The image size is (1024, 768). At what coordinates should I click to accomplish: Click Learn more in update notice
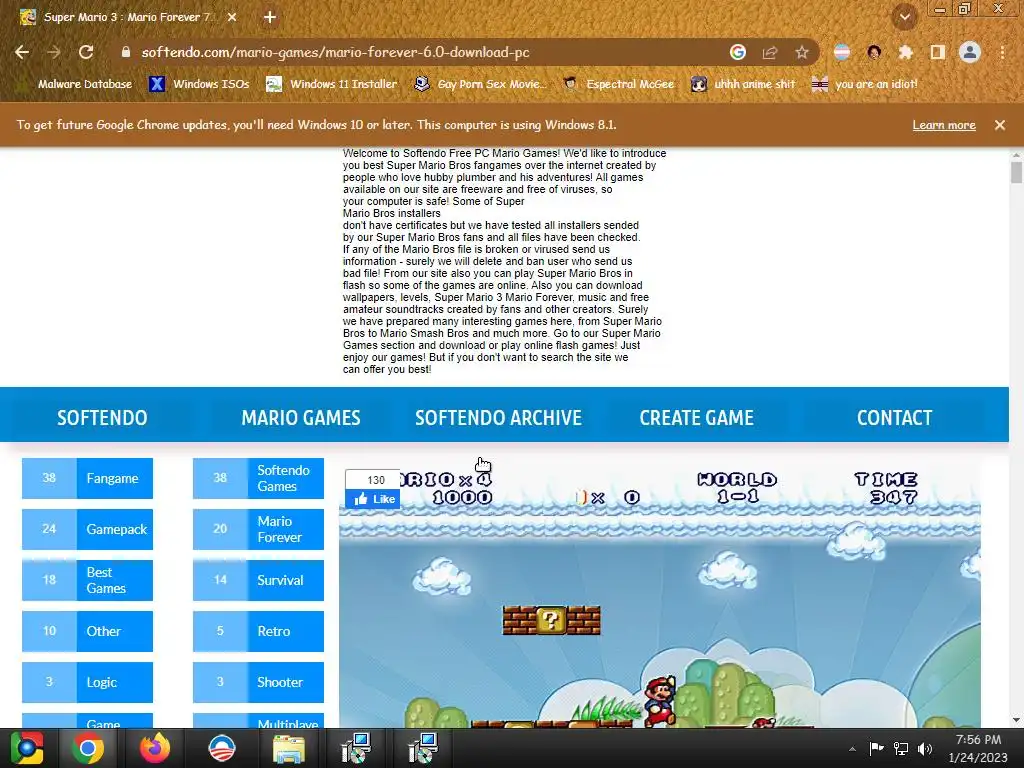[x=944, y=125]
